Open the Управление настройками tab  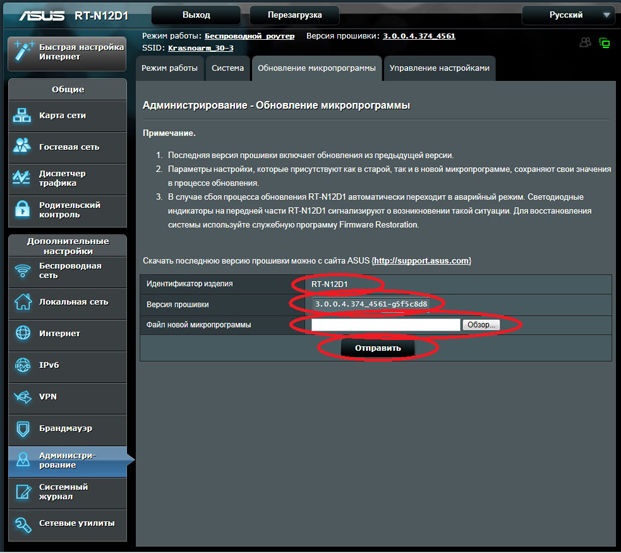(439, 68)
